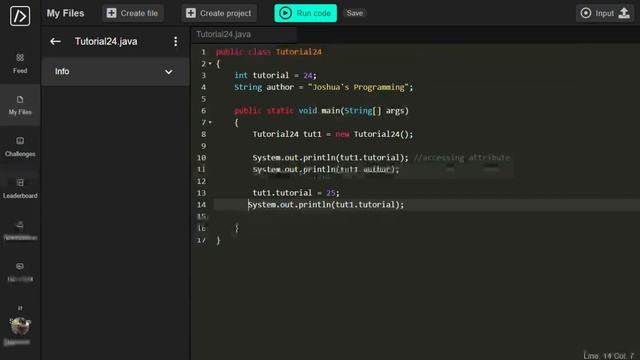The image size is (640, 360).
Task: Expand the Info panel chevron
Action: 169,72
